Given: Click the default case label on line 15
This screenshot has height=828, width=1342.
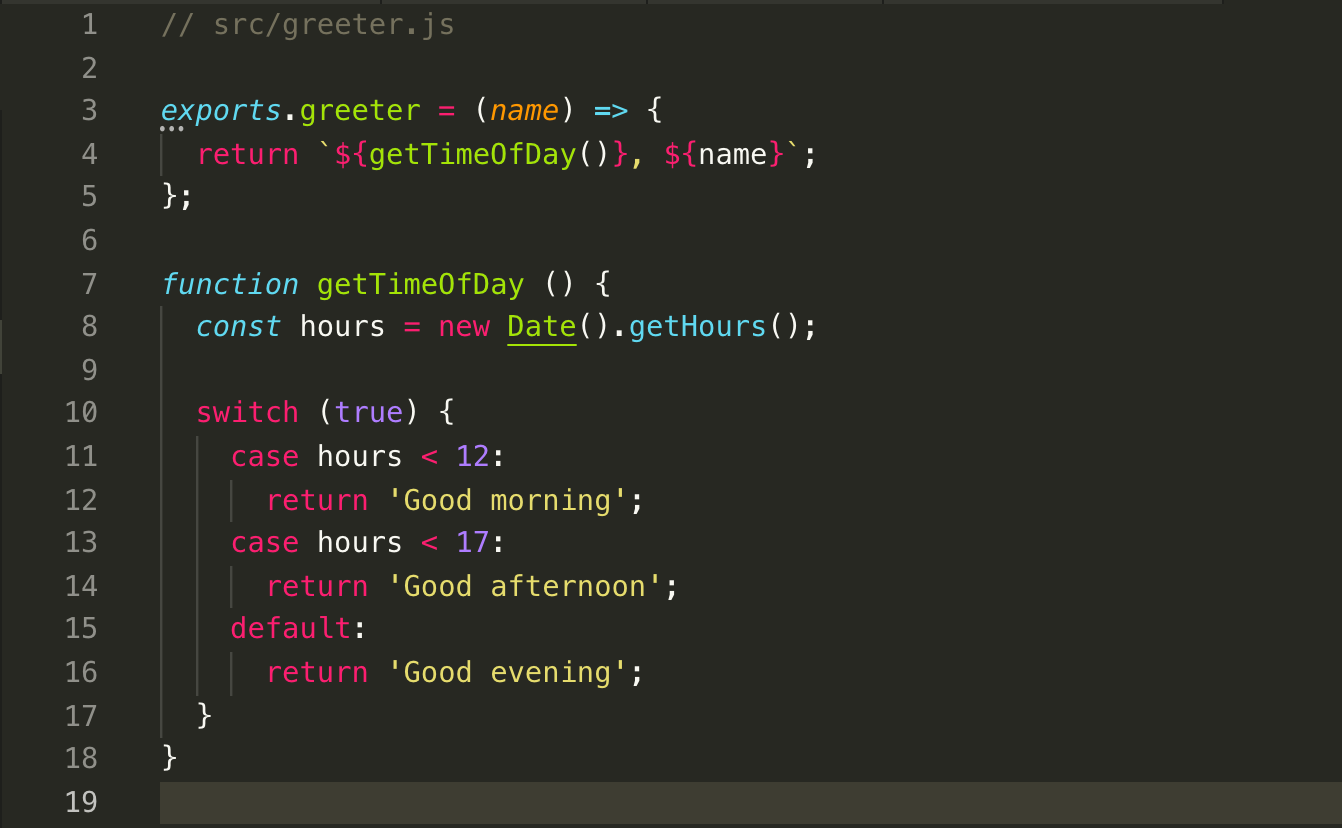Looking at the screenshot, I should coord(290,627).
